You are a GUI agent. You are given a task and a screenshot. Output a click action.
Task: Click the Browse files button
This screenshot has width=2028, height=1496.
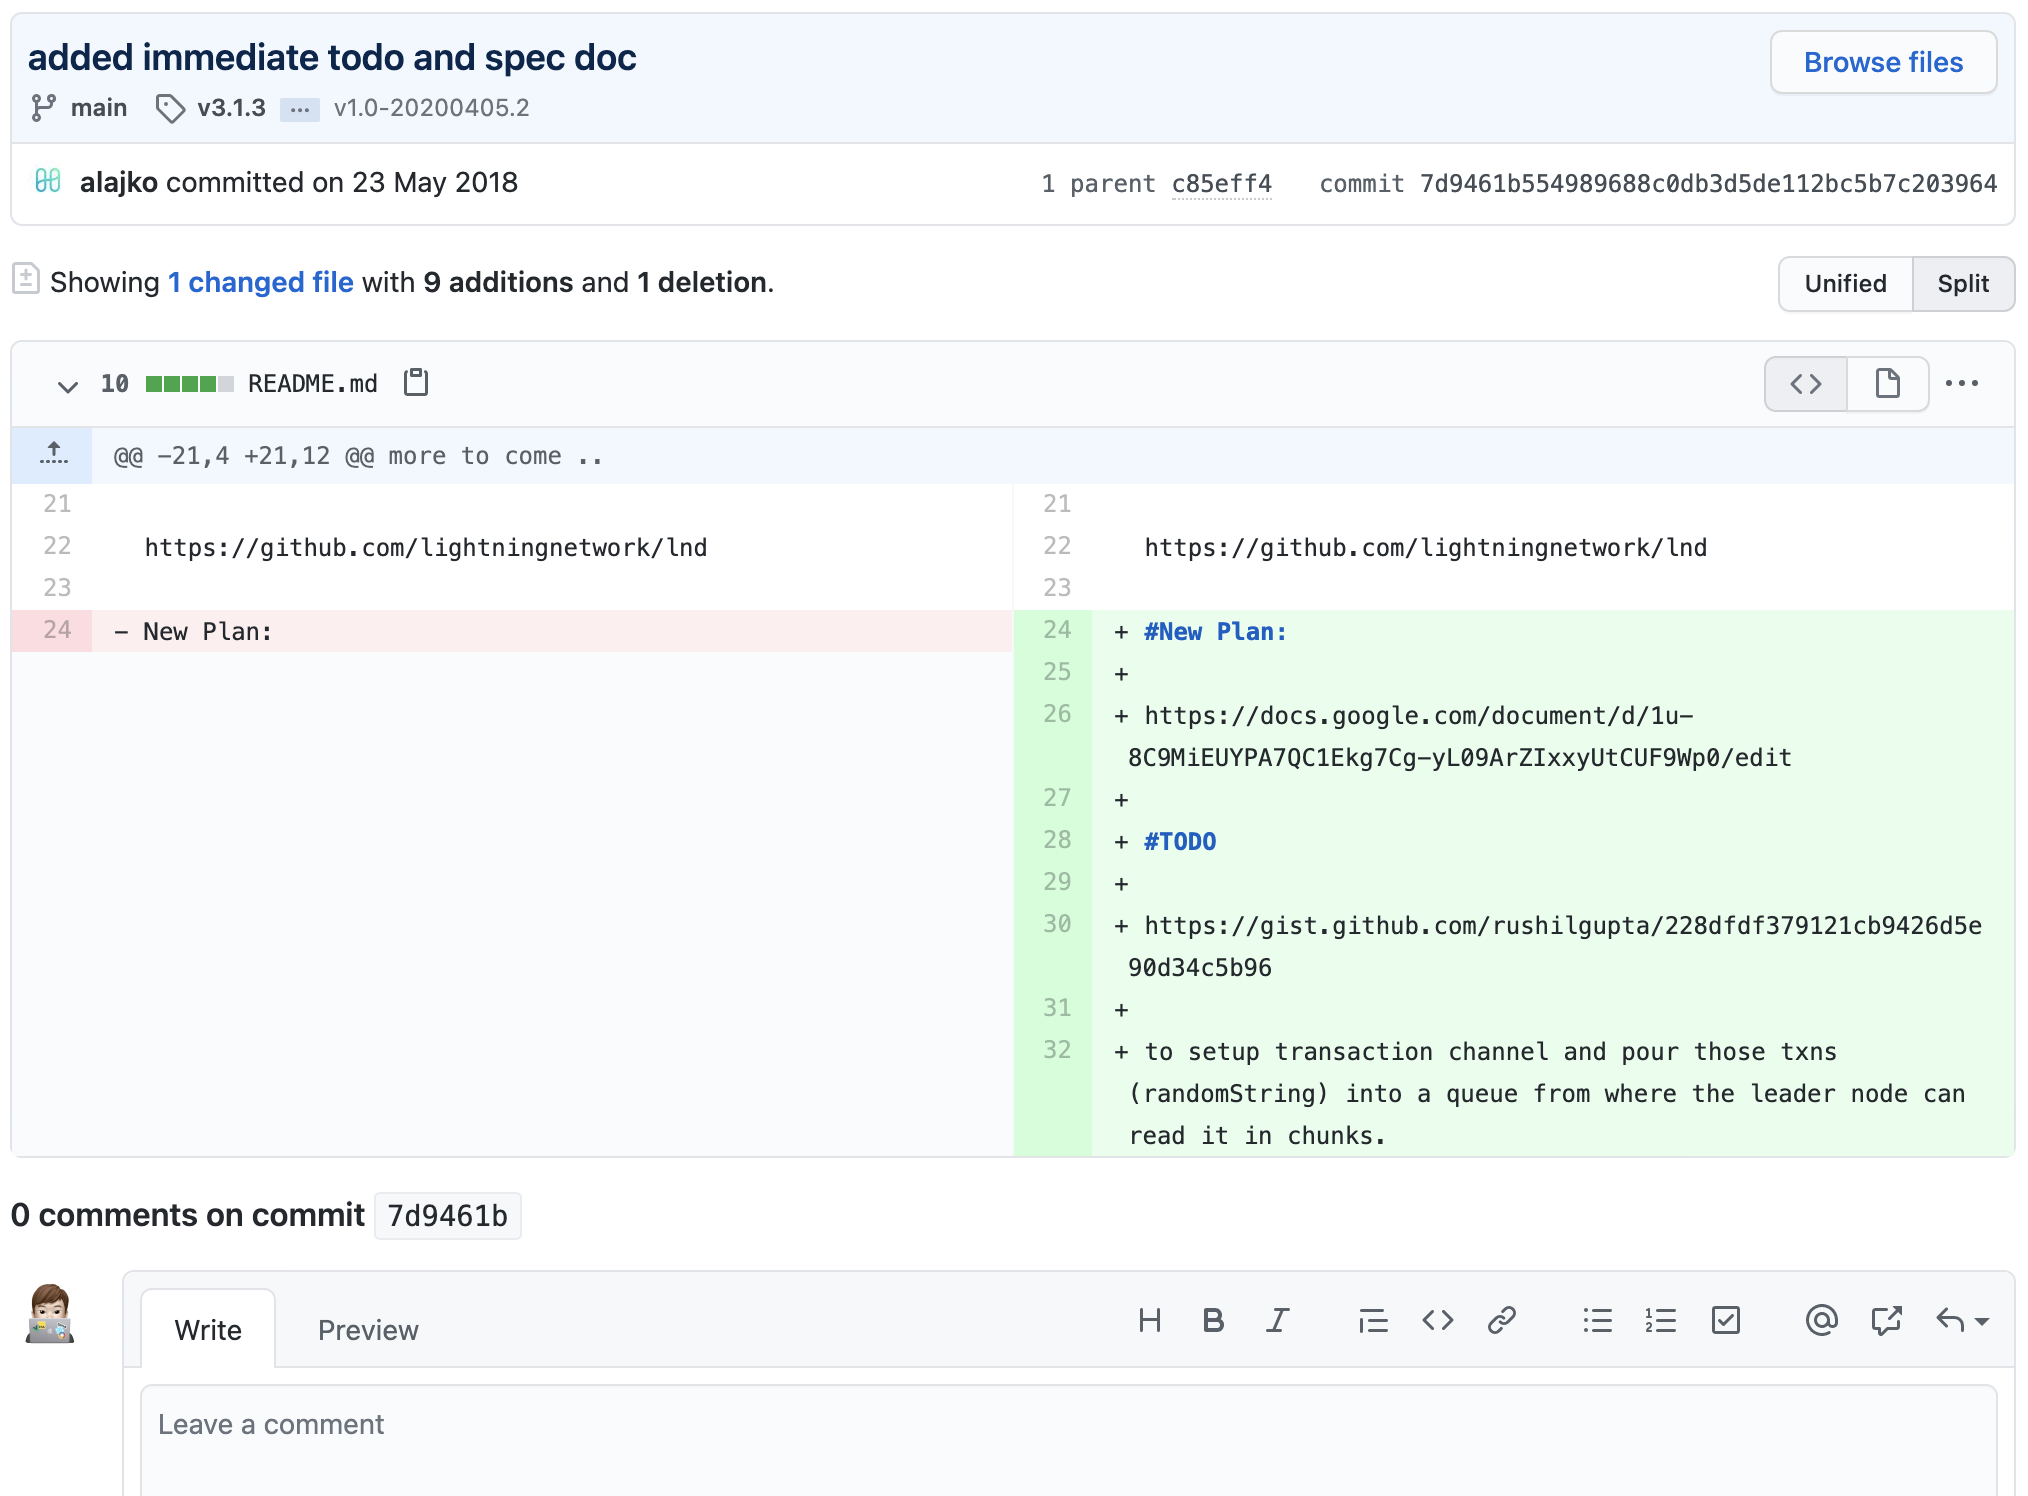coord(1883,62)
